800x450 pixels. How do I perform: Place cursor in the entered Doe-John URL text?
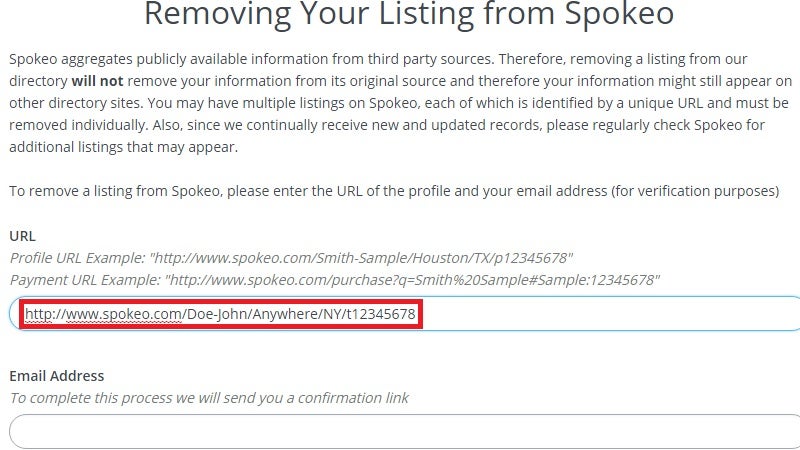pyautogui.click(x=220, y=314)
